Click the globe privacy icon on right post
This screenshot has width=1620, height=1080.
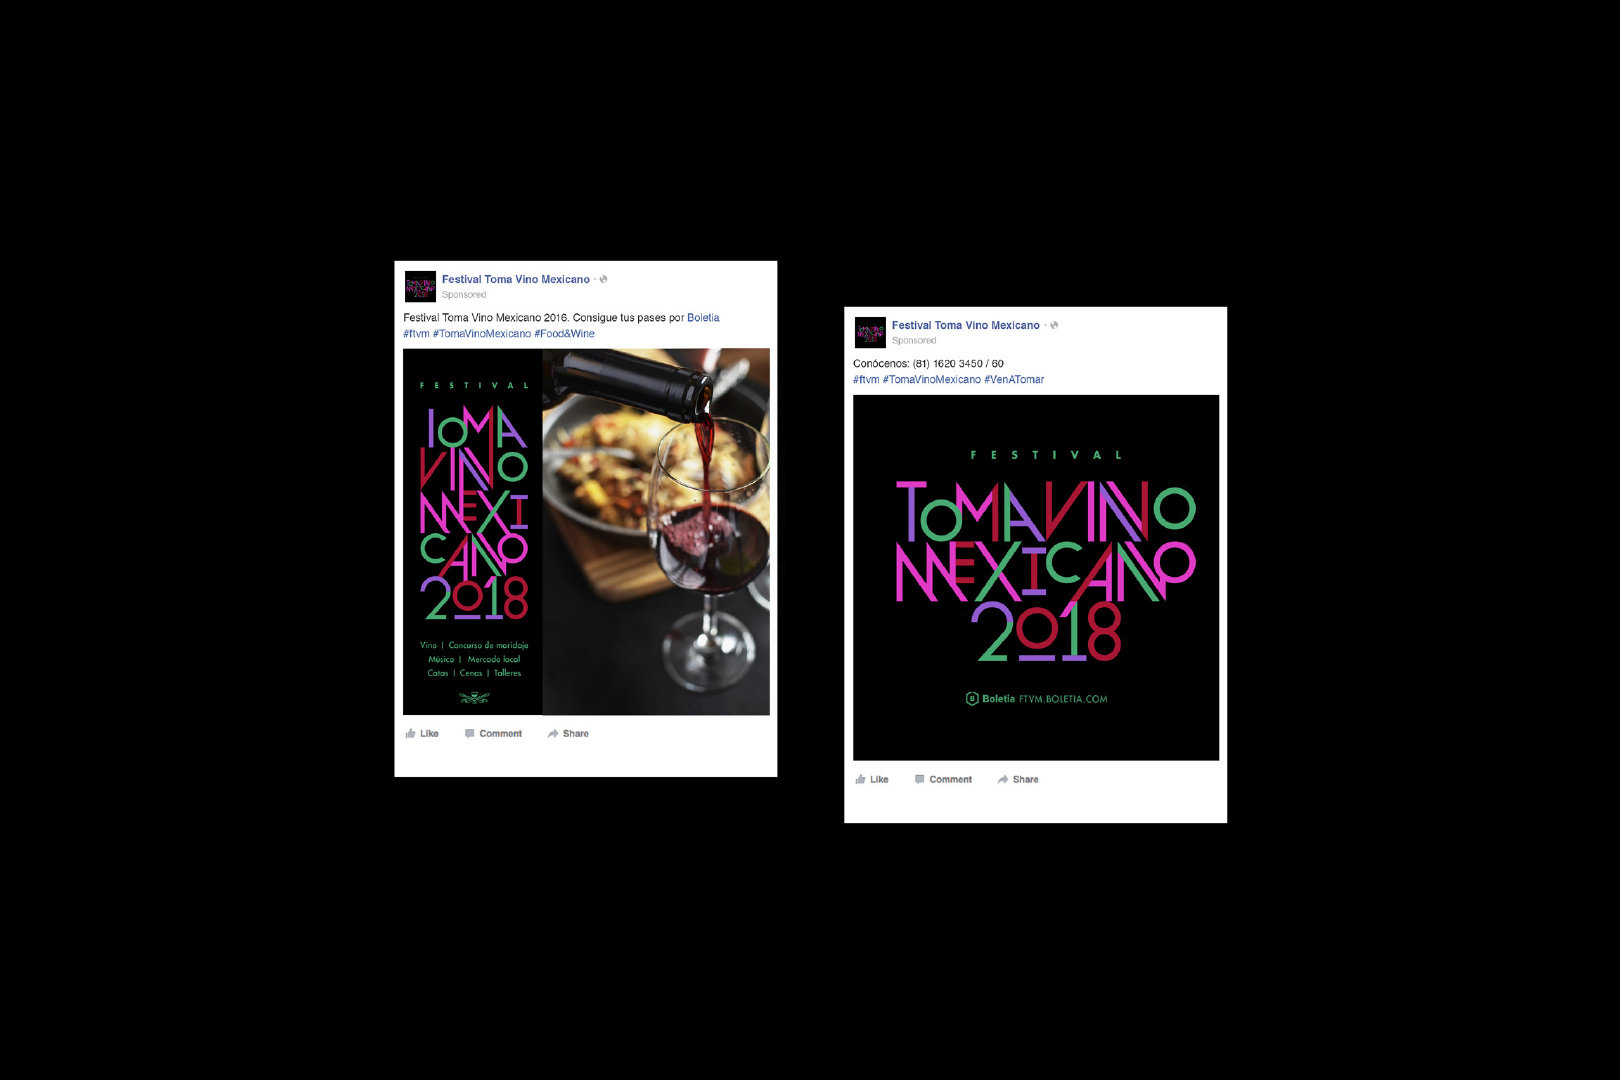(x=1053, y=325)
